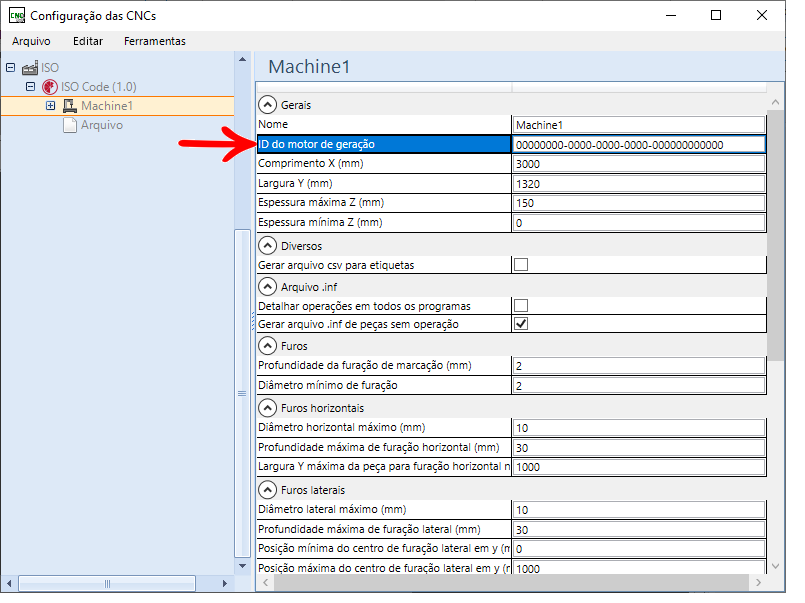This screenshot has height=603, width=805.
Task: Collapse the ISO tree node
Action: (x=10, y=67)
